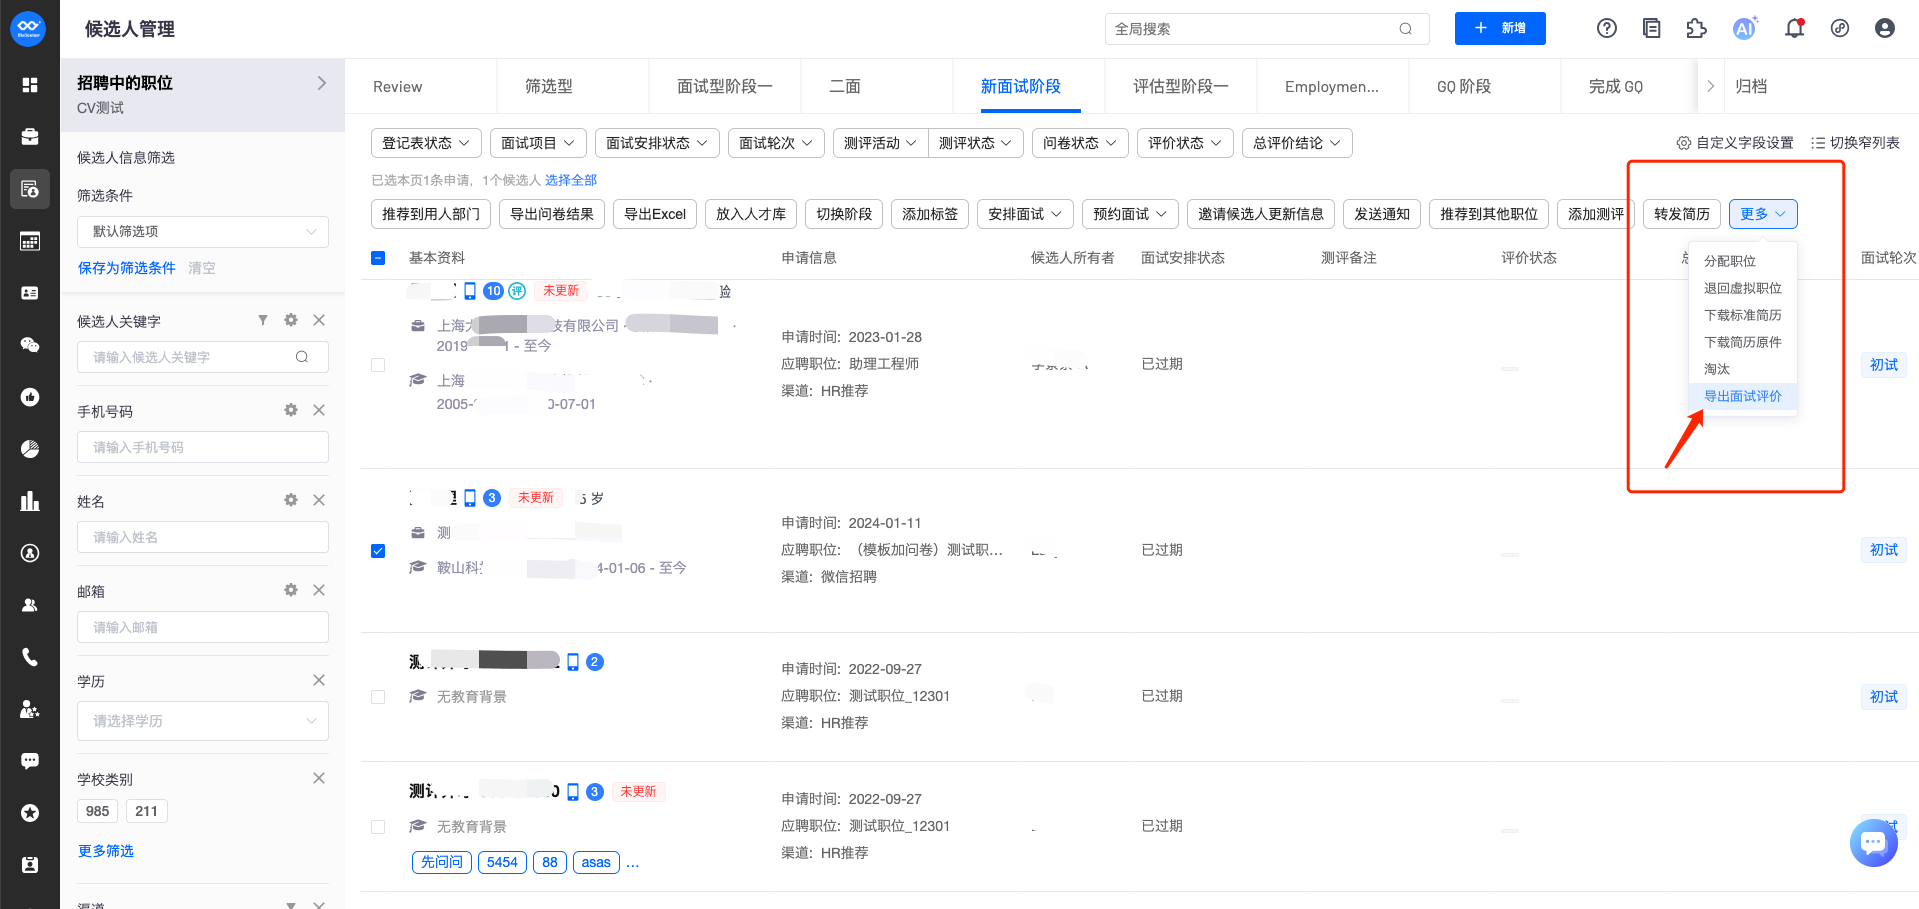This screenshot has width=1919, height=909.
Task: Toggle the select-all checkbox in table header
Action: coord(378,258)
